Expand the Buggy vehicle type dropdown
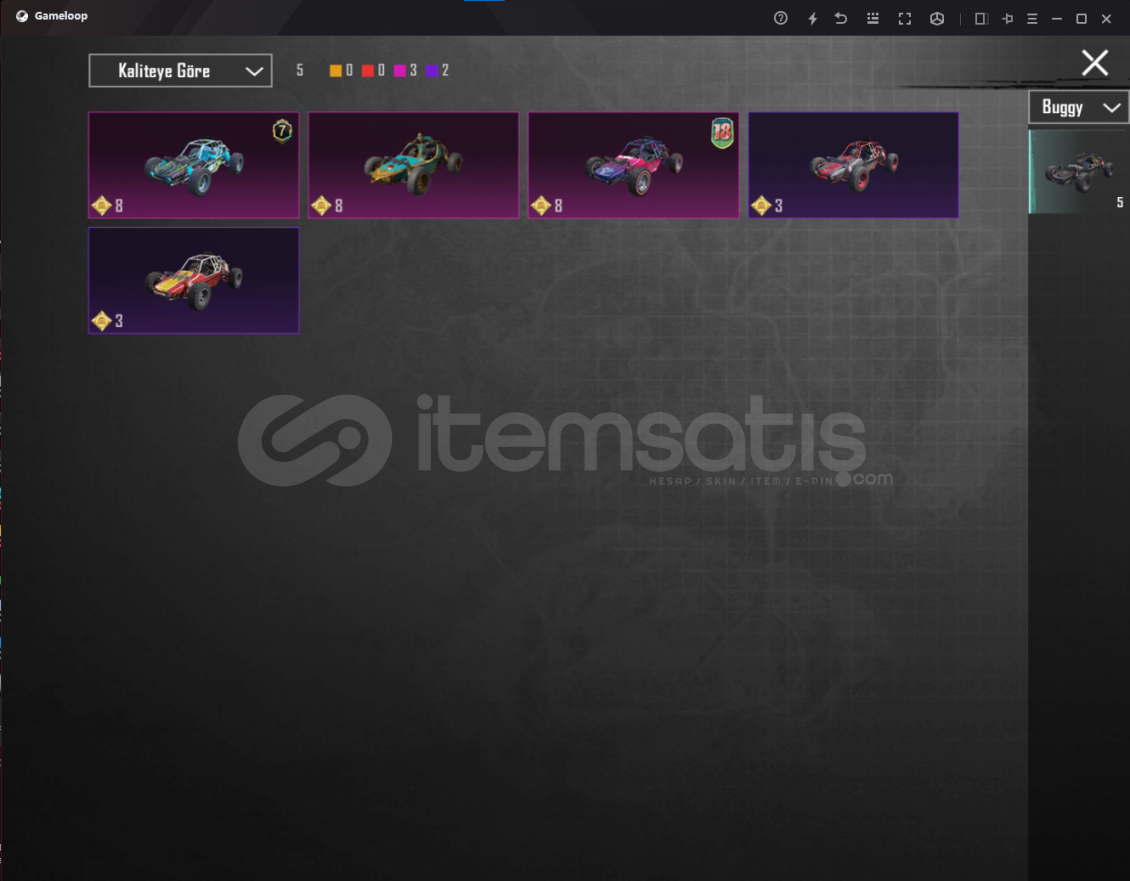The image size is (1130, 881). point(1079,107)
